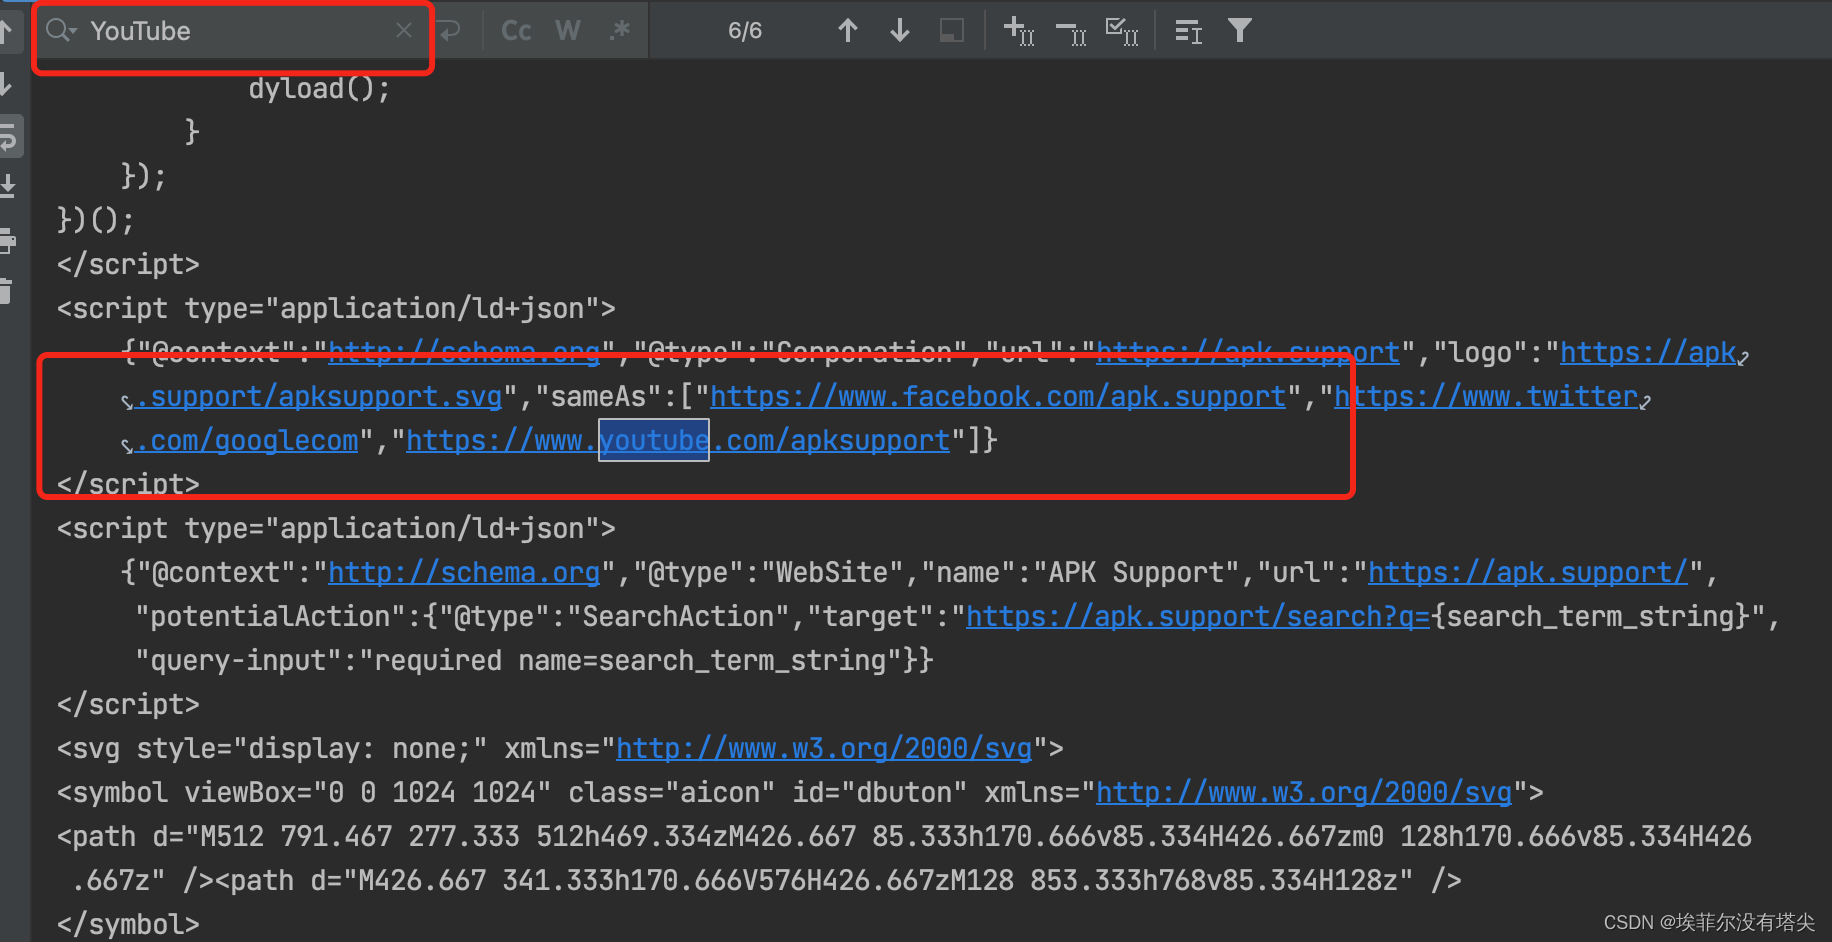Toggle soft-wrap button in left gutter

[9, 137]
